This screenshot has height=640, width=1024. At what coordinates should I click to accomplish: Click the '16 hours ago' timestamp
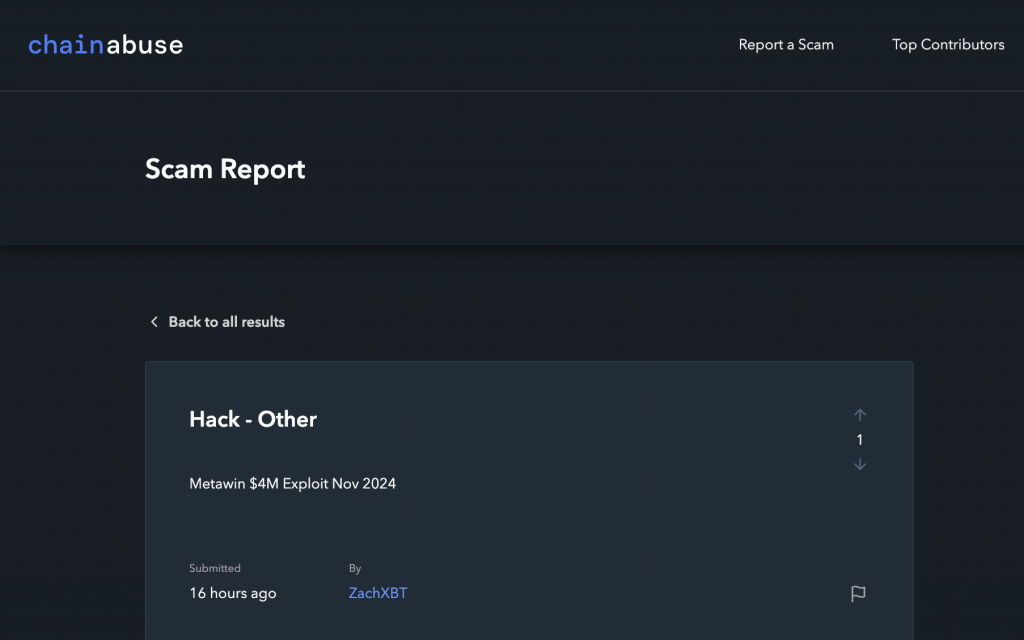[x=232, y=593]
